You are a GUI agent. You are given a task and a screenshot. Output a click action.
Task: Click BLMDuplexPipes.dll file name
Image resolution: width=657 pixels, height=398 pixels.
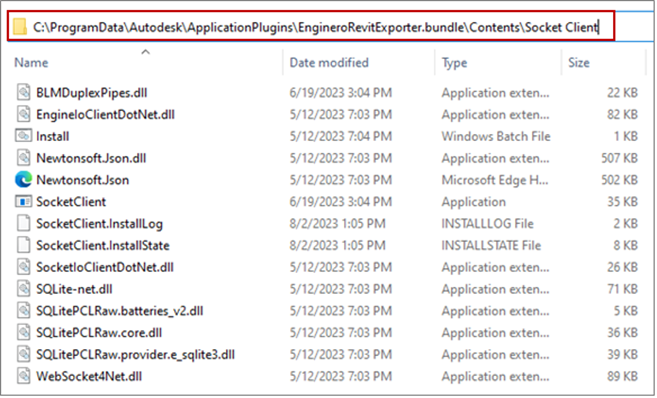[91, 93]
